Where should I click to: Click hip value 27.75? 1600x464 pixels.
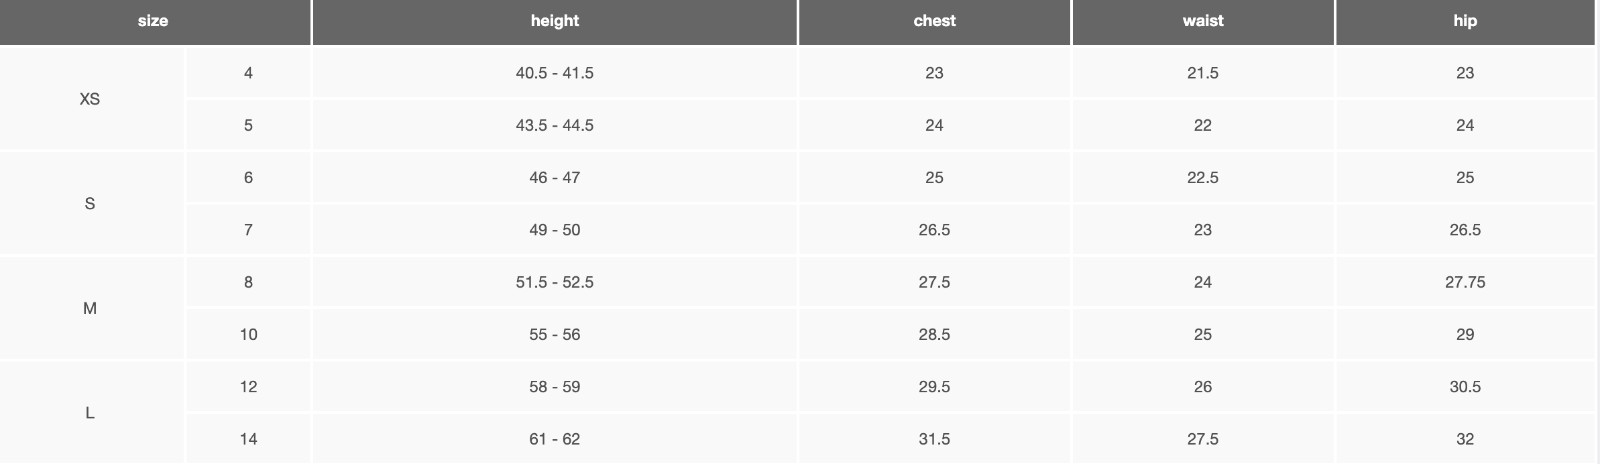pos(1465,282)
